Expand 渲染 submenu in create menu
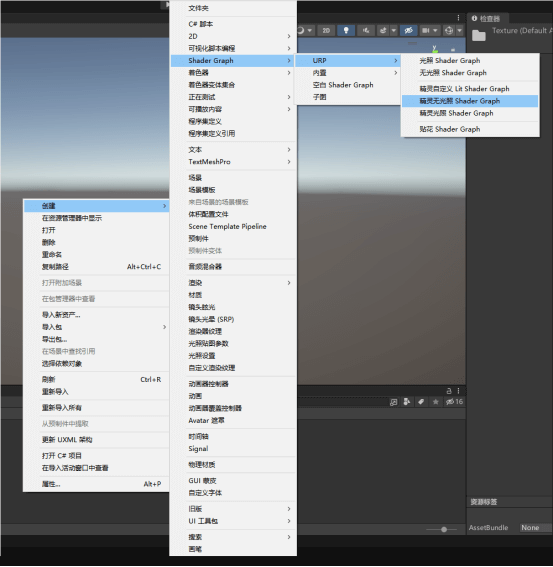 (233, 283)
